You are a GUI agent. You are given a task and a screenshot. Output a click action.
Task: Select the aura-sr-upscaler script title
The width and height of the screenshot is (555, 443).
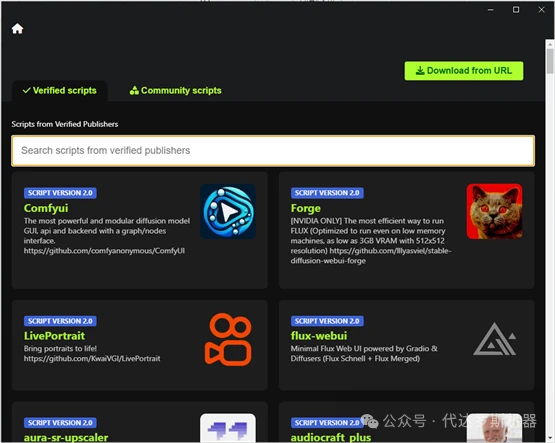point(66,437)
